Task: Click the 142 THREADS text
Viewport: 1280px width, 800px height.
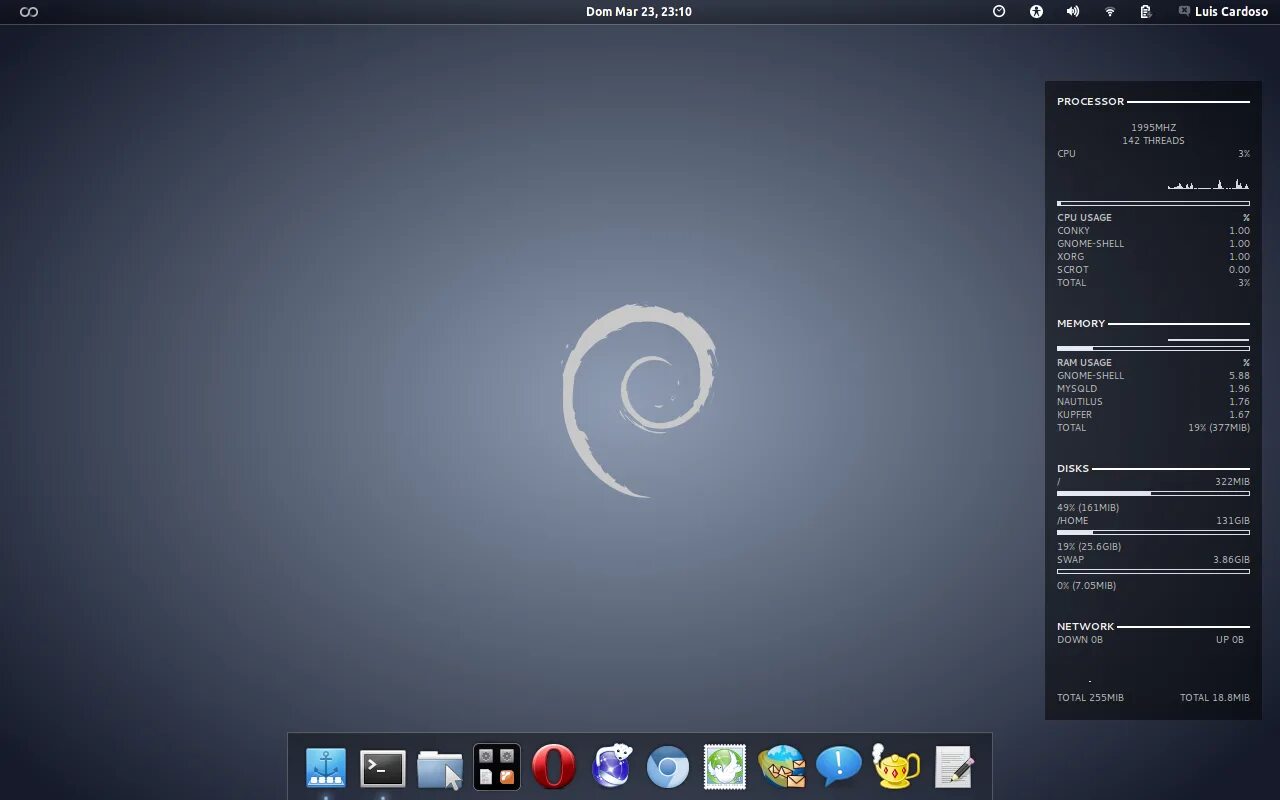Action: click(1153, 141)
